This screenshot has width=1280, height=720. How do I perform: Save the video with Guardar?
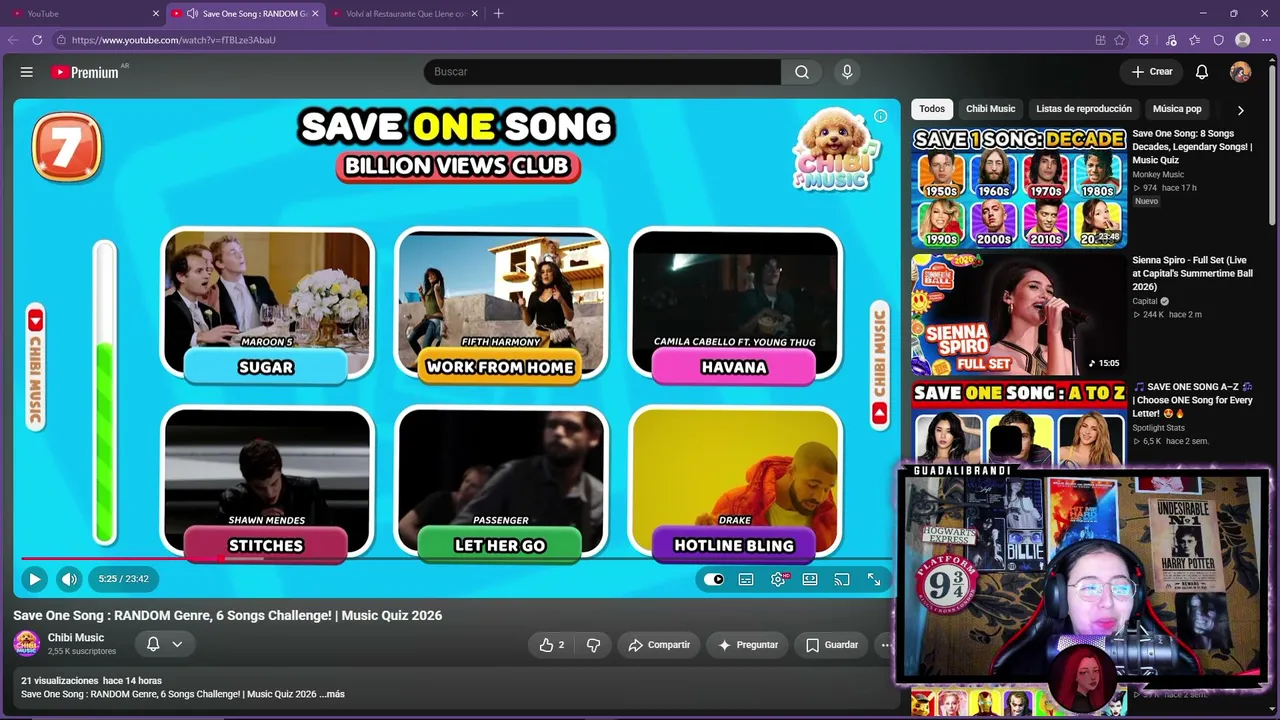pyautogui.click(x=832, y=645)
